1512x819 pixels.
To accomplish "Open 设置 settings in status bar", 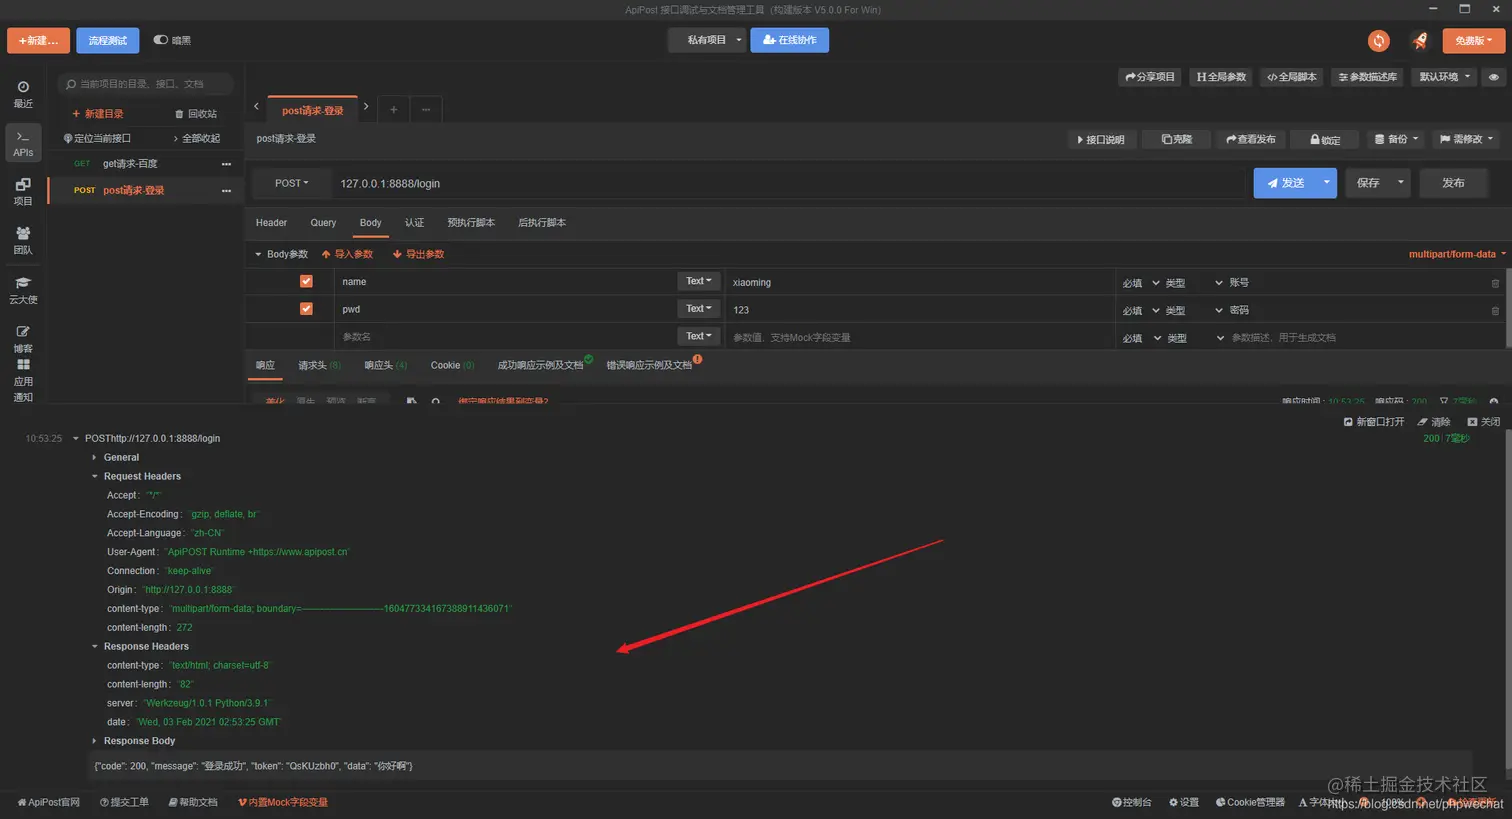I will (x=1183, y=802).
